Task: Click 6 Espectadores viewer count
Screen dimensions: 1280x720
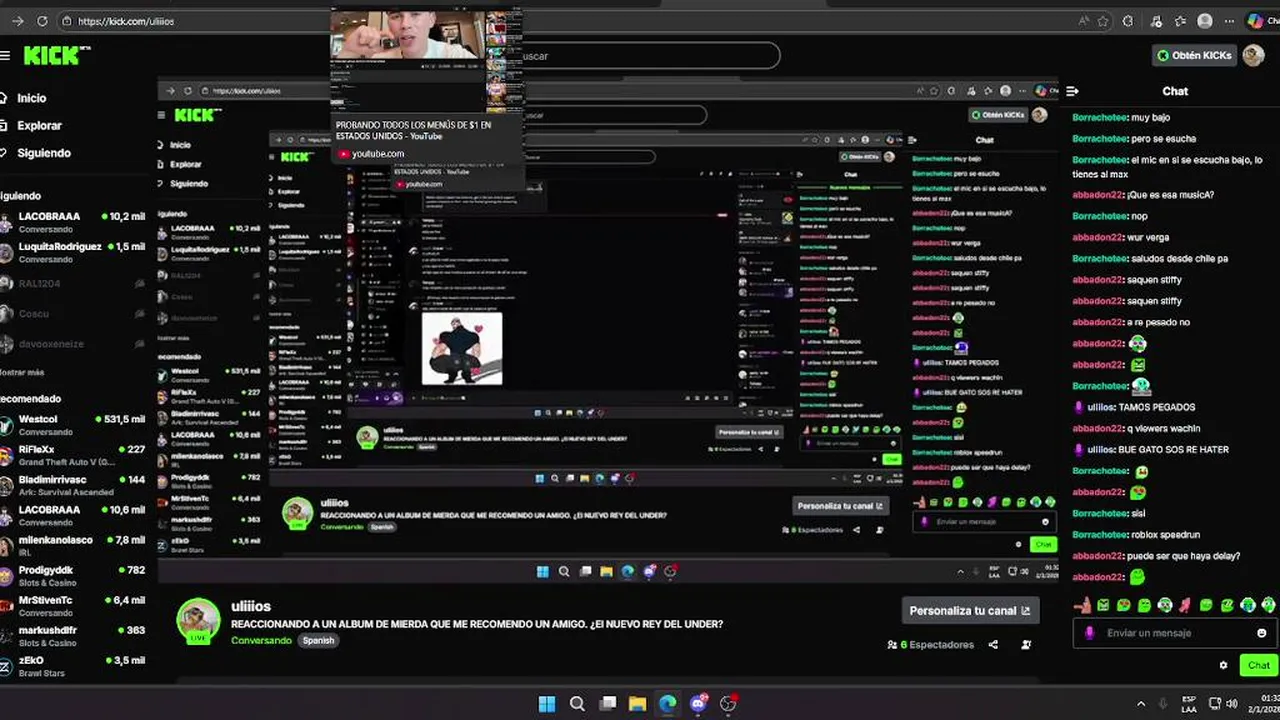Action: click(930, 645)
